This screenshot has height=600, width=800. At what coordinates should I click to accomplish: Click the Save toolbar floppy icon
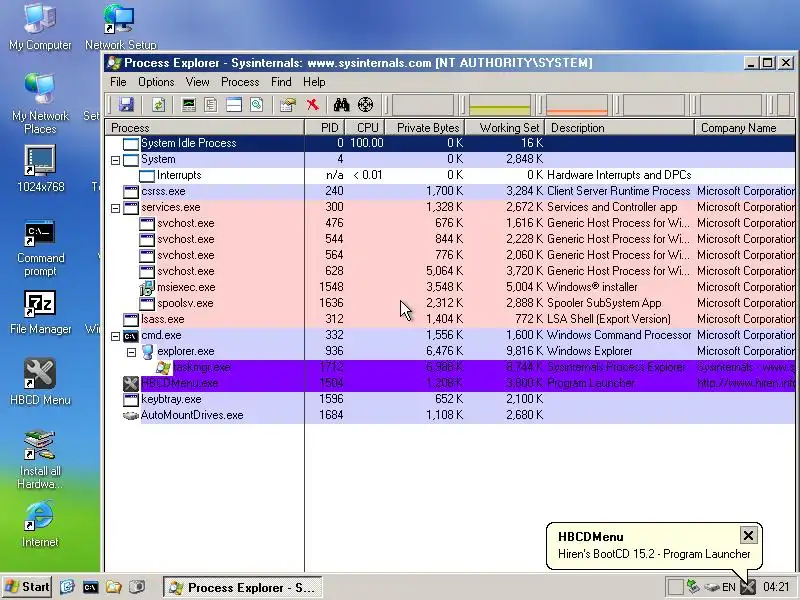126,105
